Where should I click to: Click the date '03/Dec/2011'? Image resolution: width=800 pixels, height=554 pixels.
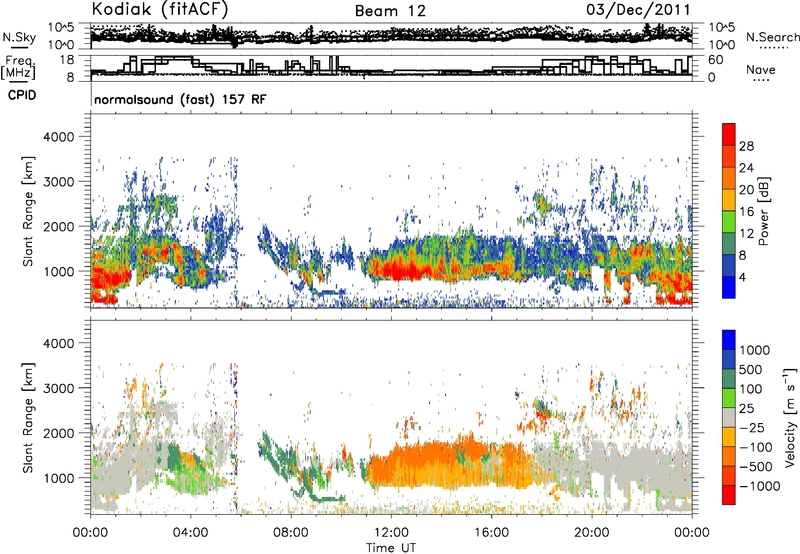pos(638,9)
